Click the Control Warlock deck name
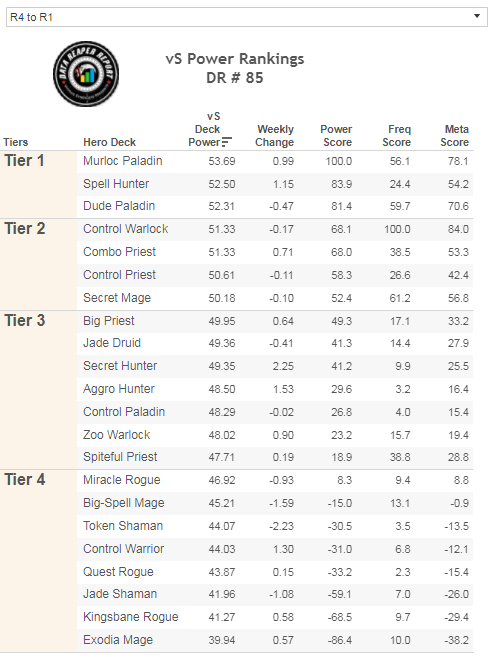 tap(126, 229)
